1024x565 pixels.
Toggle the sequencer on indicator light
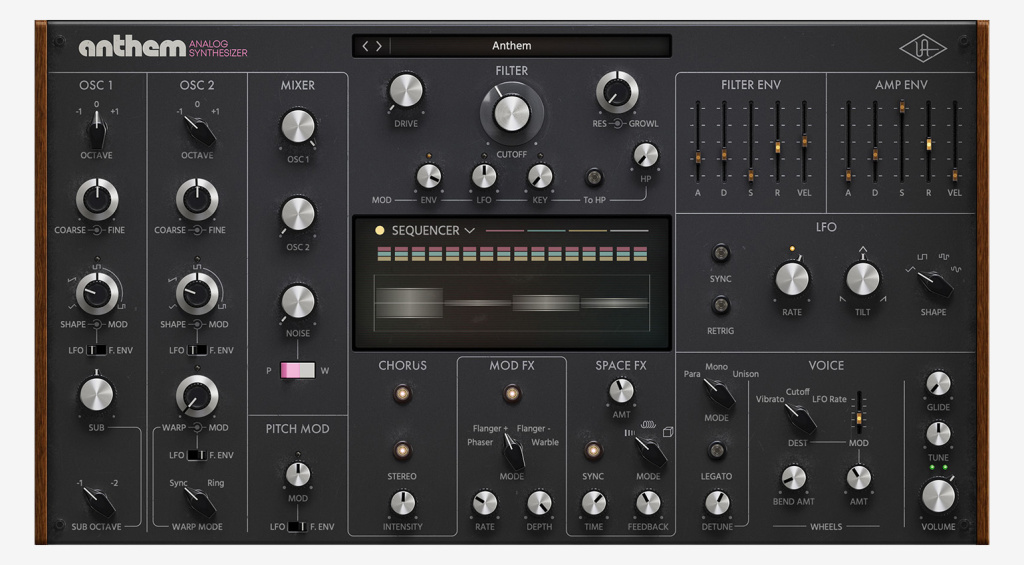click(379, 230)
